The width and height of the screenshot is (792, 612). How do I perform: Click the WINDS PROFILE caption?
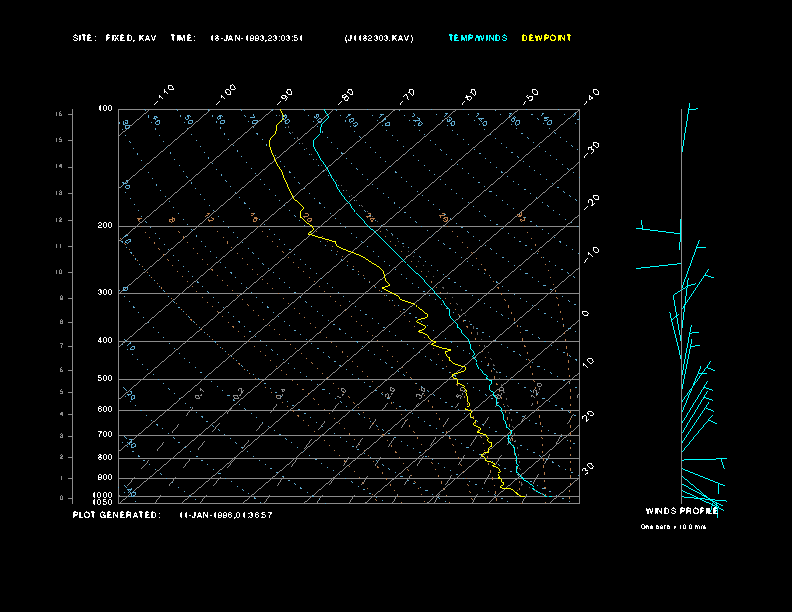click(x=682, y=510)
